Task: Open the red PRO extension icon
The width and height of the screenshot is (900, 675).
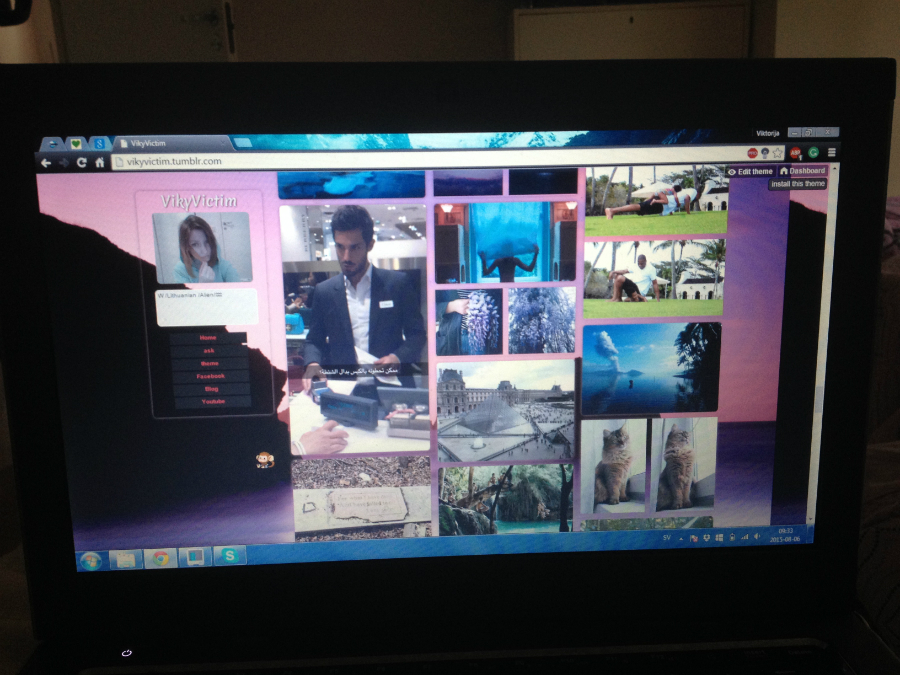Action: point(752,153)
